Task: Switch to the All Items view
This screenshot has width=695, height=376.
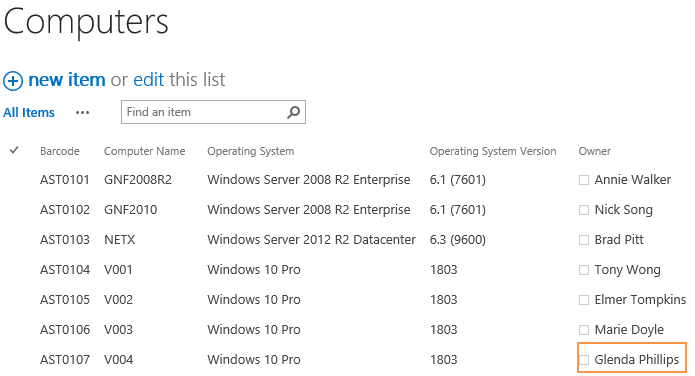Action: [29, 113]
